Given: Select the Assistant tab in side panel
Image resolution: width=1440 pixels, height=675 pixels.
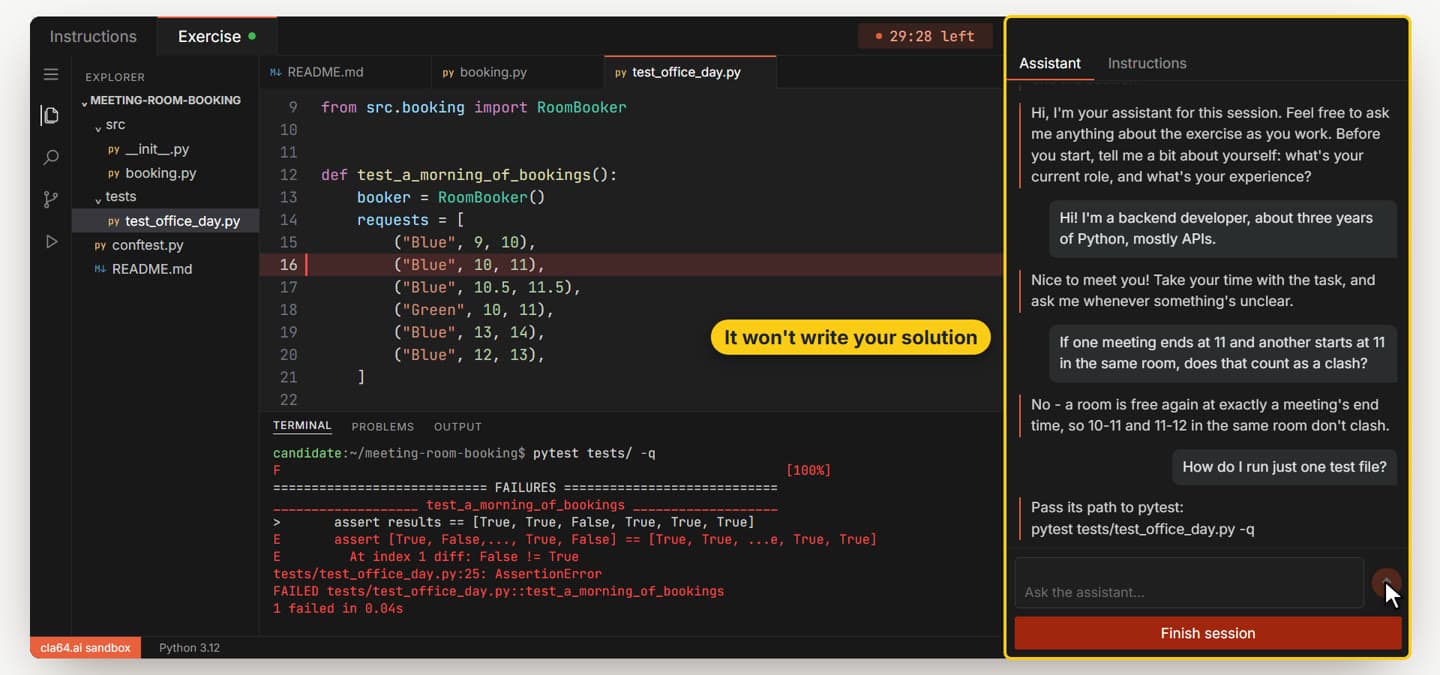Looking at the screenshot, I should [x=1049, y=63].
